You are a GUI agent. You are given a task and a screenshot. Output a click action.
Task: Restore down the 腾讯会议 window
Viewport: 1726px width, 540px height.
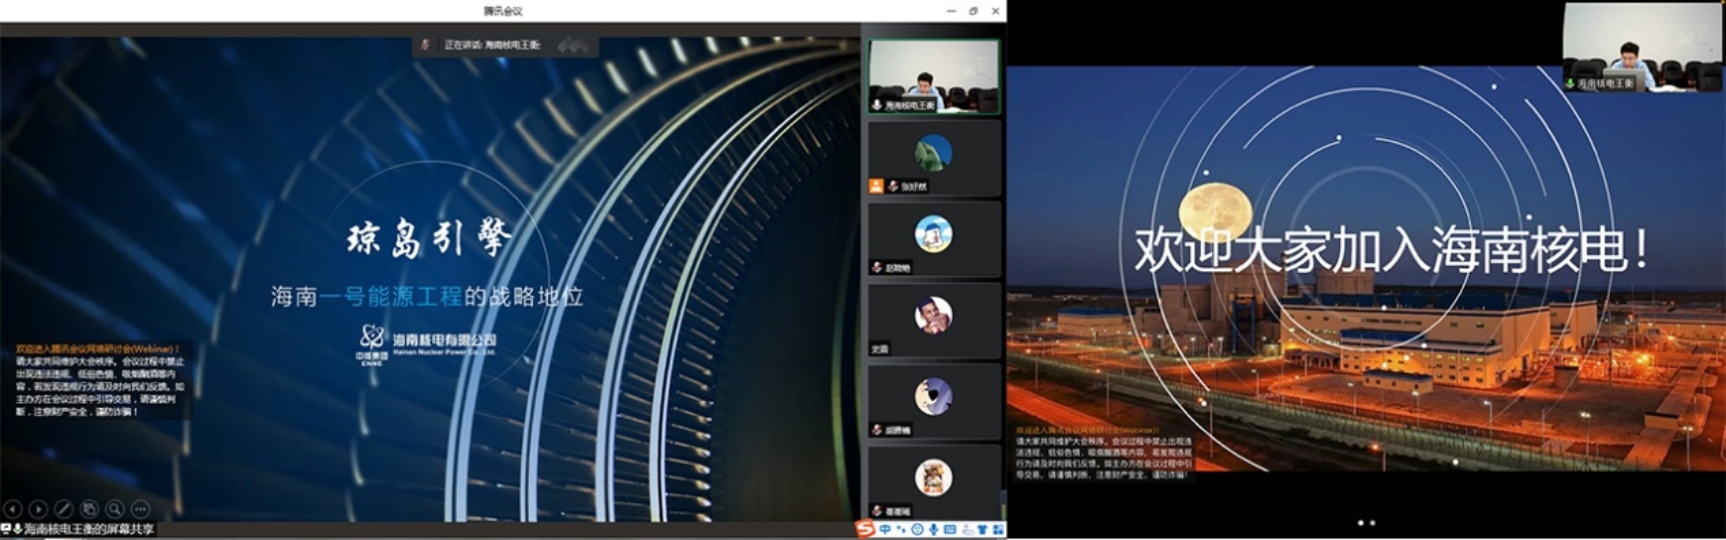[973, 11]
